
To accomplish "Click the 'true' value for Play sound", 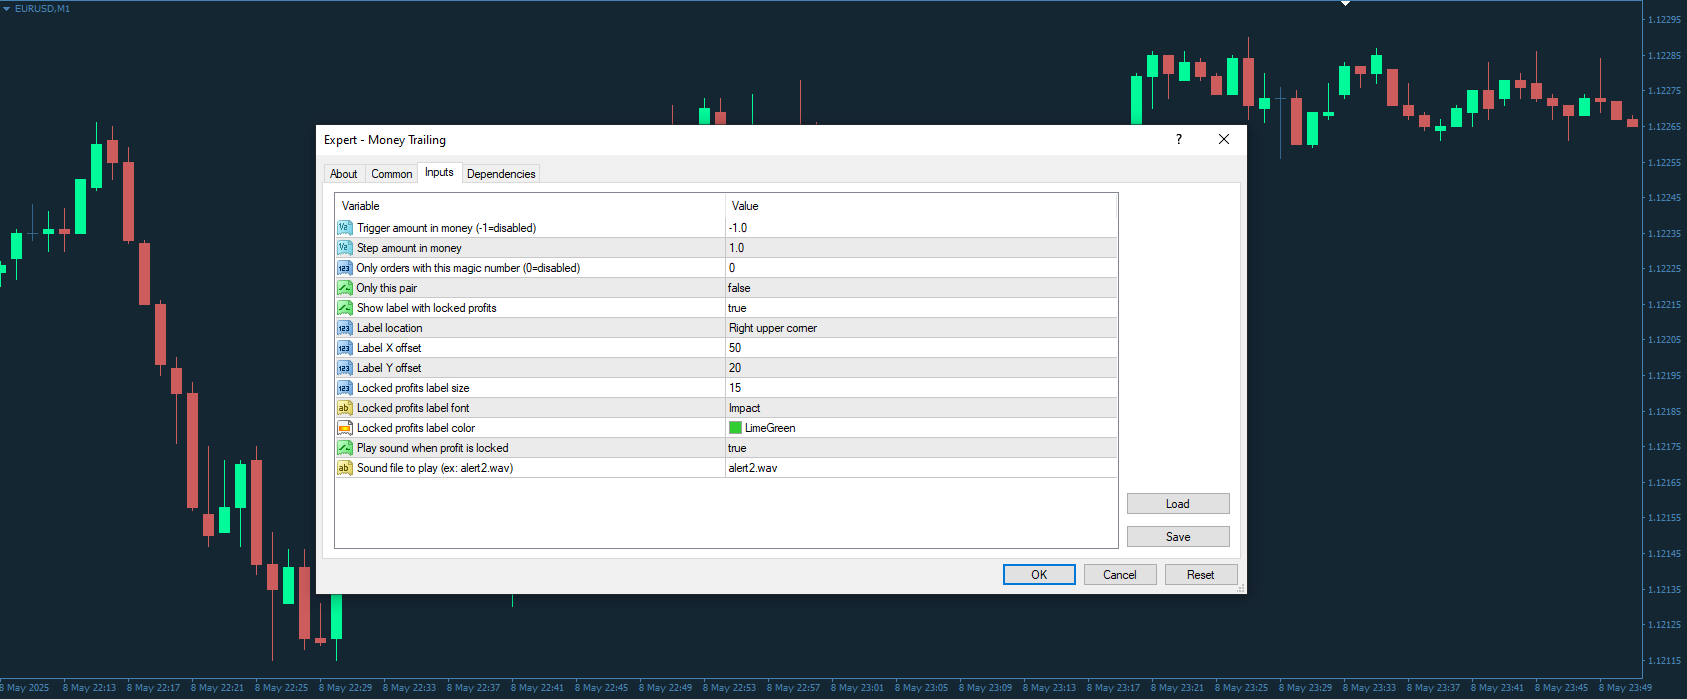I will click(x=737, y=448).
